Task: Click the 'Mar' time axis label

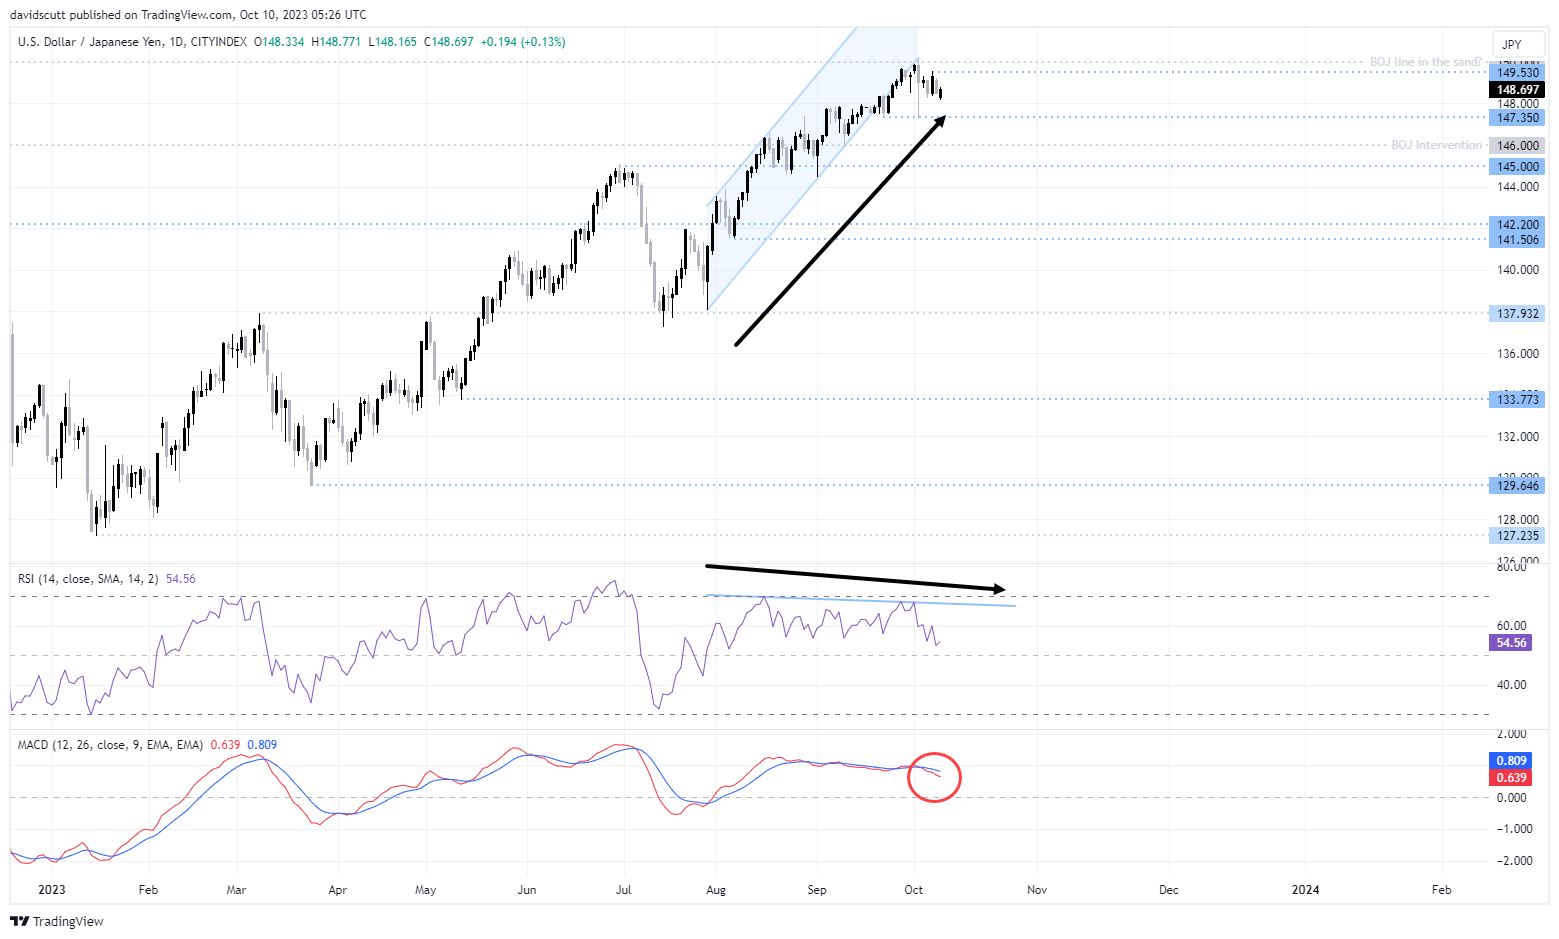Action: click(237, 890)
